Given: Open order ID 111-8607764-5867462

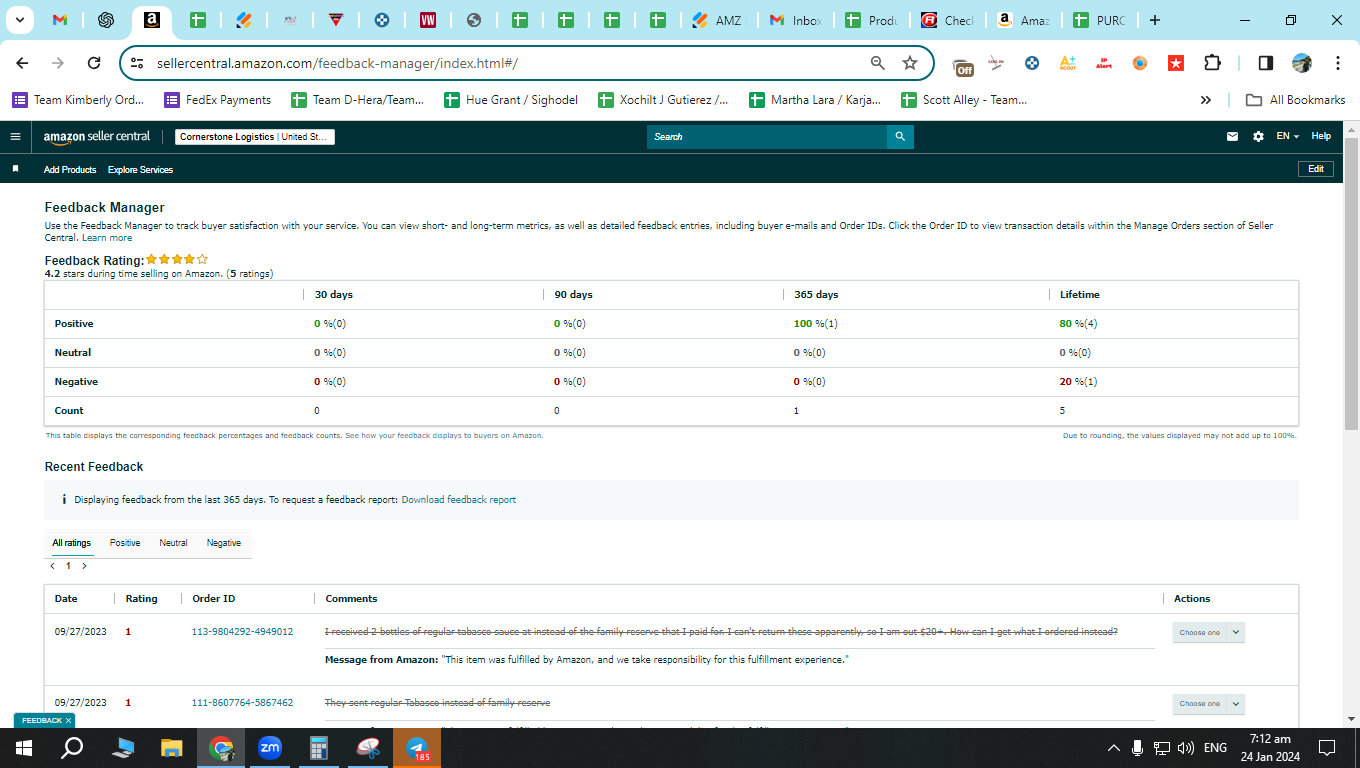Looking at the screenshot, I should [x=242, y=703].
